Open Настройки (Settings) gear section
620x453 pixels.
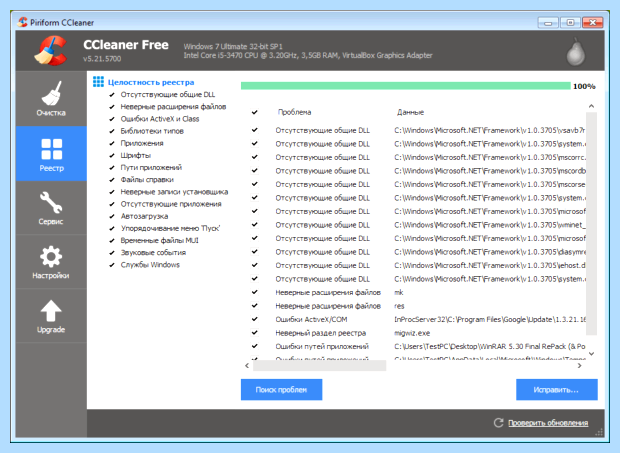coord(51,262)
